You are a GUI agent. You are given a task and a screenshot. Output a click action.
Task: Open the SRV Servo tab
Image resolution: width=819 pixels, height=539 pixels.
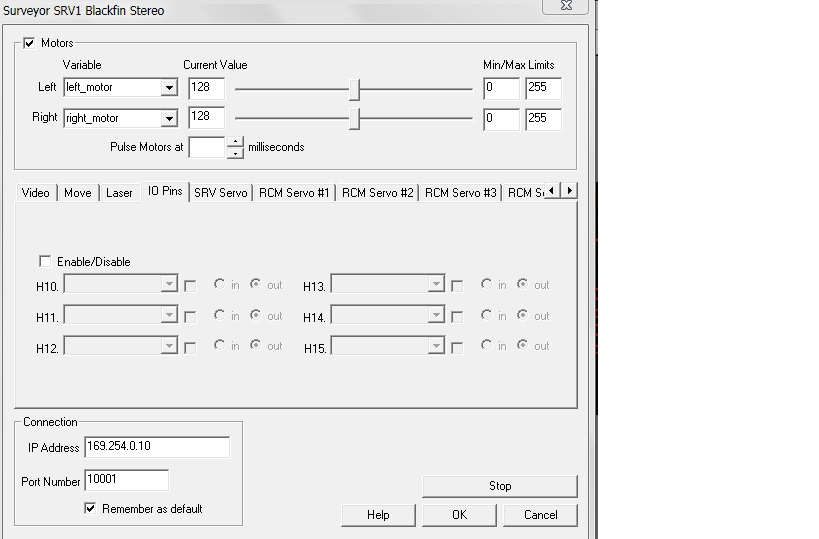click(220, 192)
